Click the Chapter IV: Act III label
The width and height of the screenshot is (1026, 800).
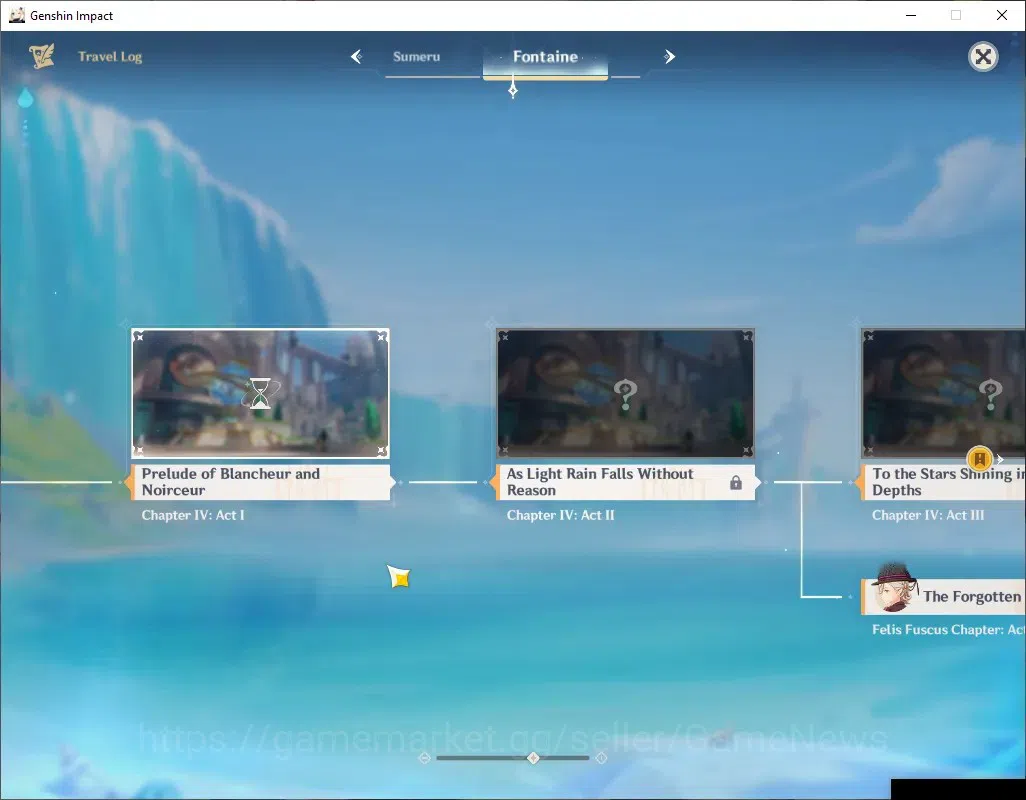tap(928, 515)
